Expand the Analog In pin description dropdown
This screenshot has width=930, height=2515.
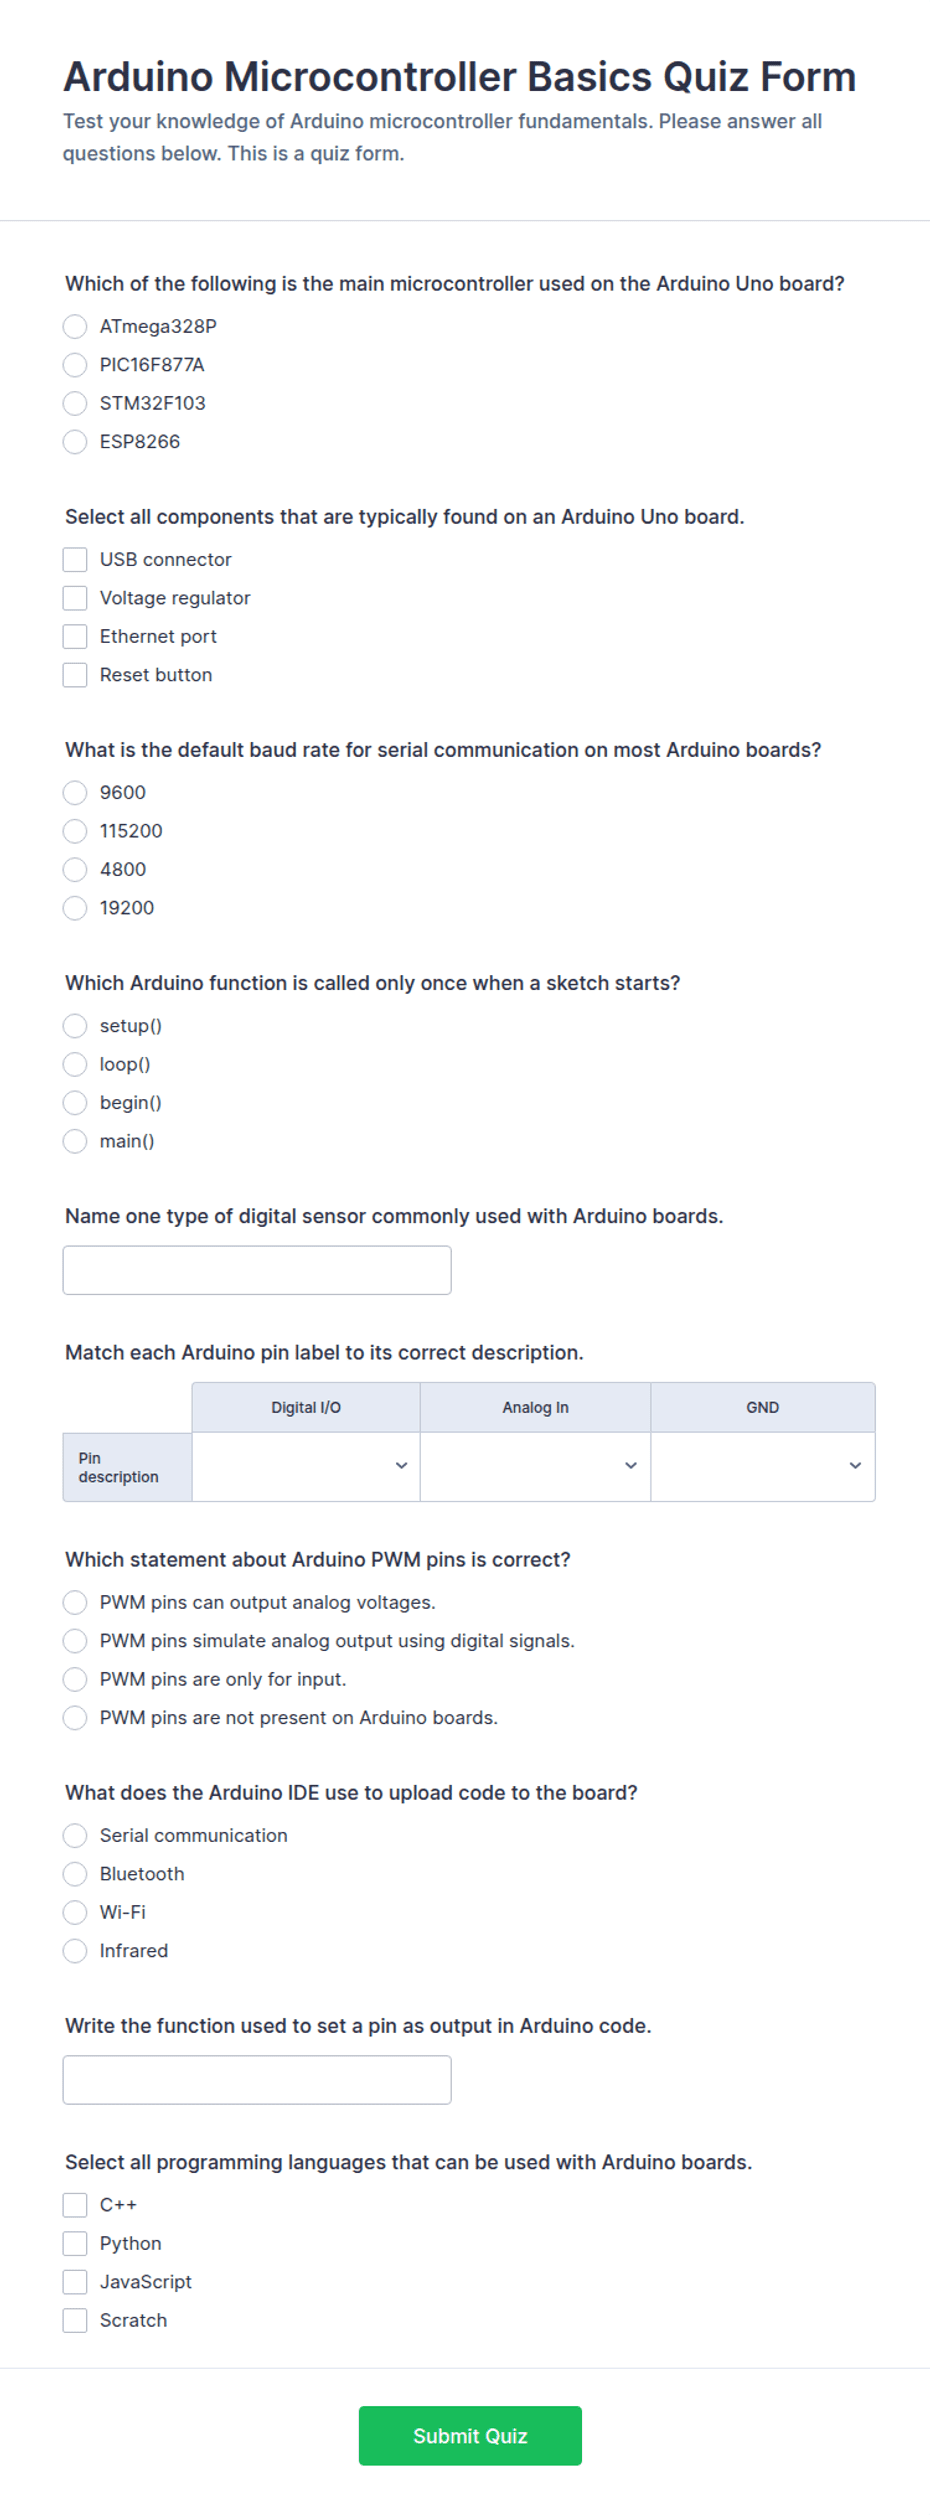[535, 1466]
